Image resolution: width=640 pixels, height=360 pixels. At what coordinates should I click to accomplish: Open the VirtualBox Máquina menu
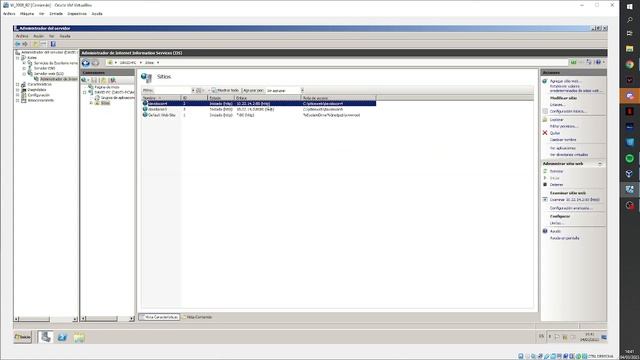tap(27, 13)
